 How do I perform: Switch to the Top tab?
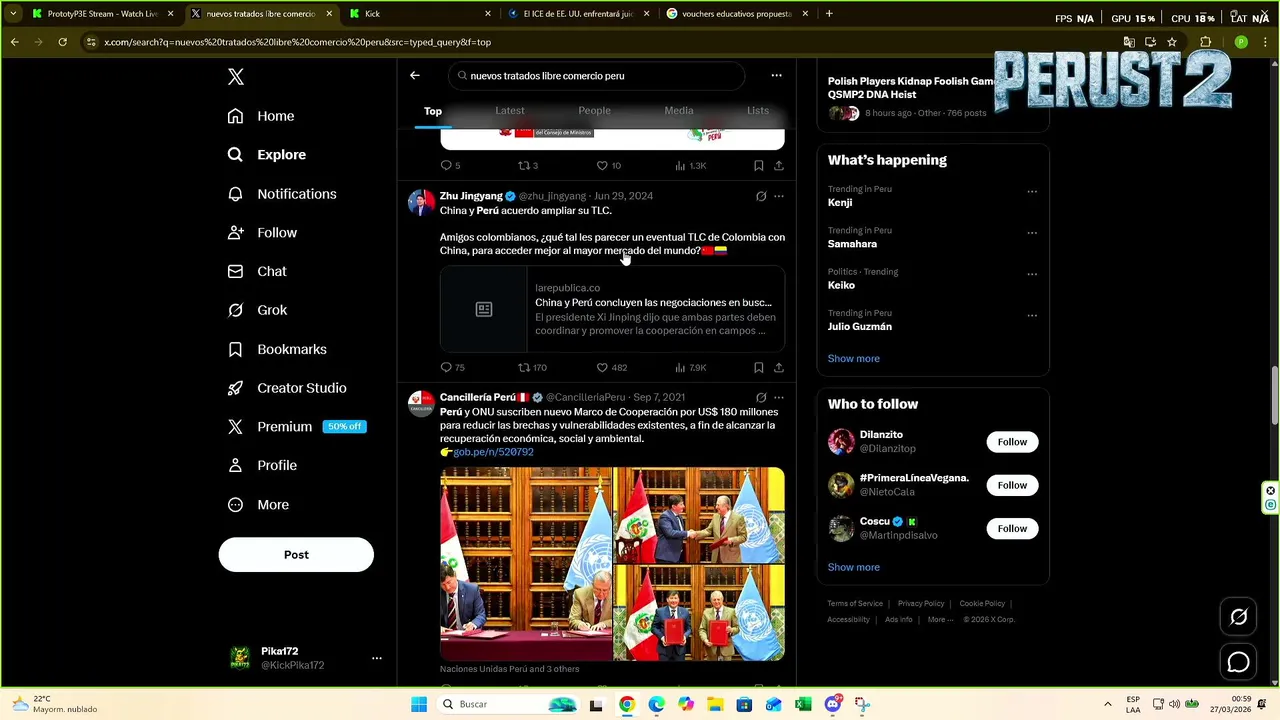point(433,111)
